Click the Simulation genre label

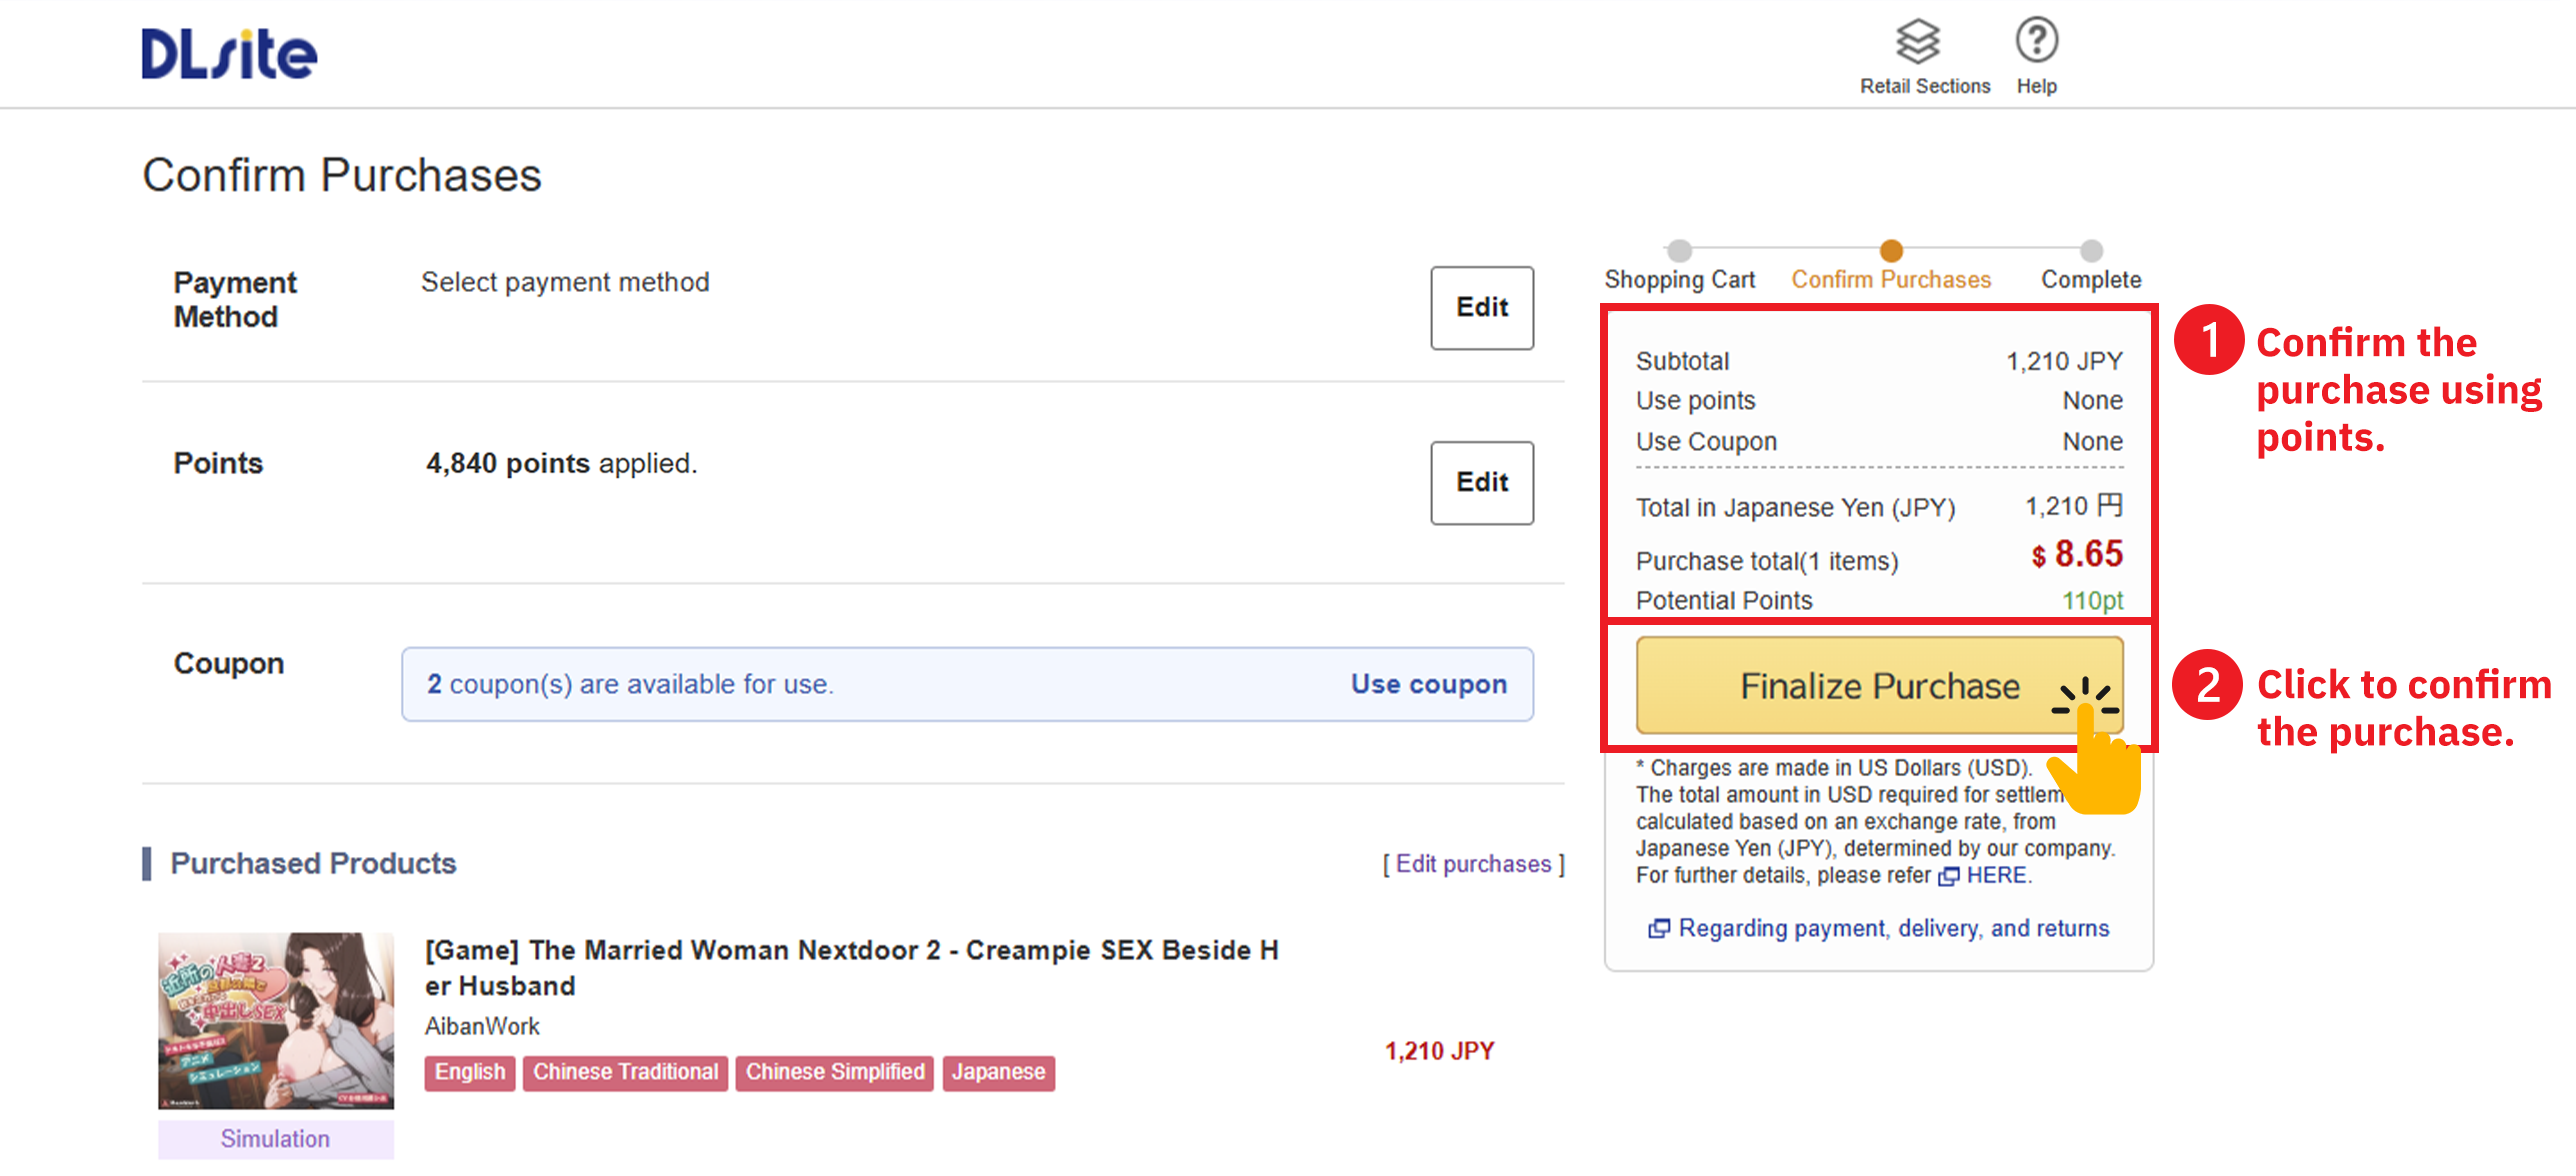[275, 1139]
